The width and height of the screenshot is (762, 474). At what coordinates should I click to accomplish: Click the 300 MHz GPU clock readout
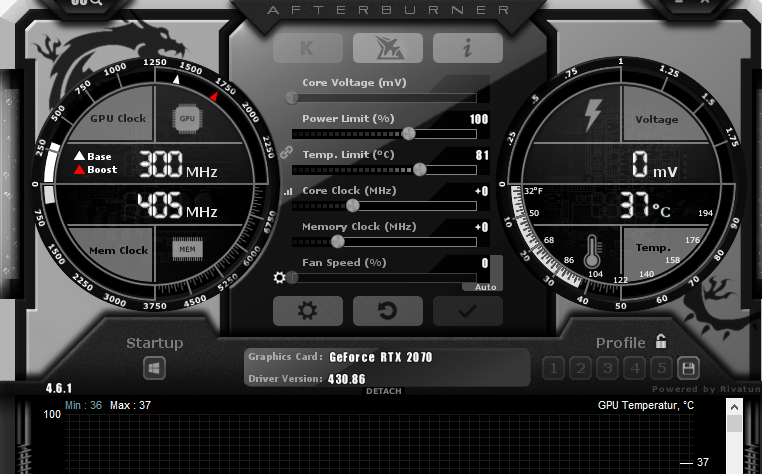click(178, 164)
